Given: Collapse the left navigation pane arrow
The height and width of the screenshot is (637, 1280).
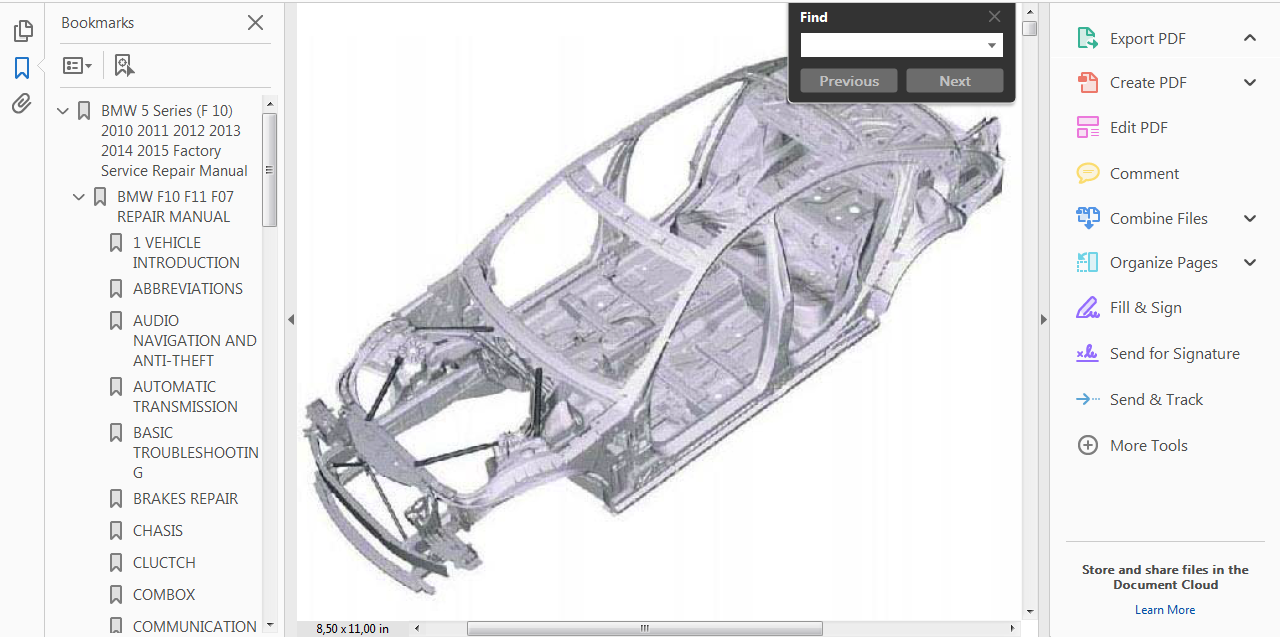Looking at the screenshot, I should tap(291, 319).
